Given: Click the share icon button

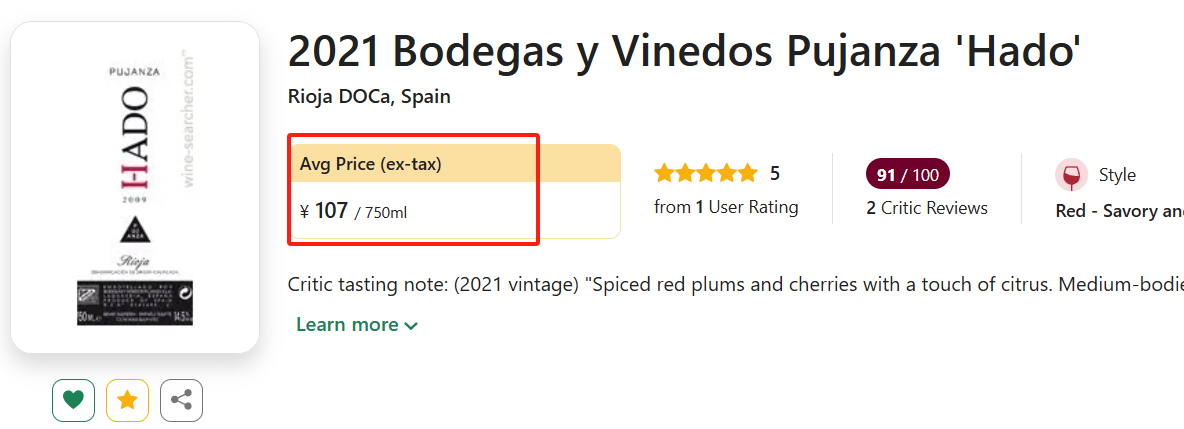Looking at the screenshot, I should (181, 400).
